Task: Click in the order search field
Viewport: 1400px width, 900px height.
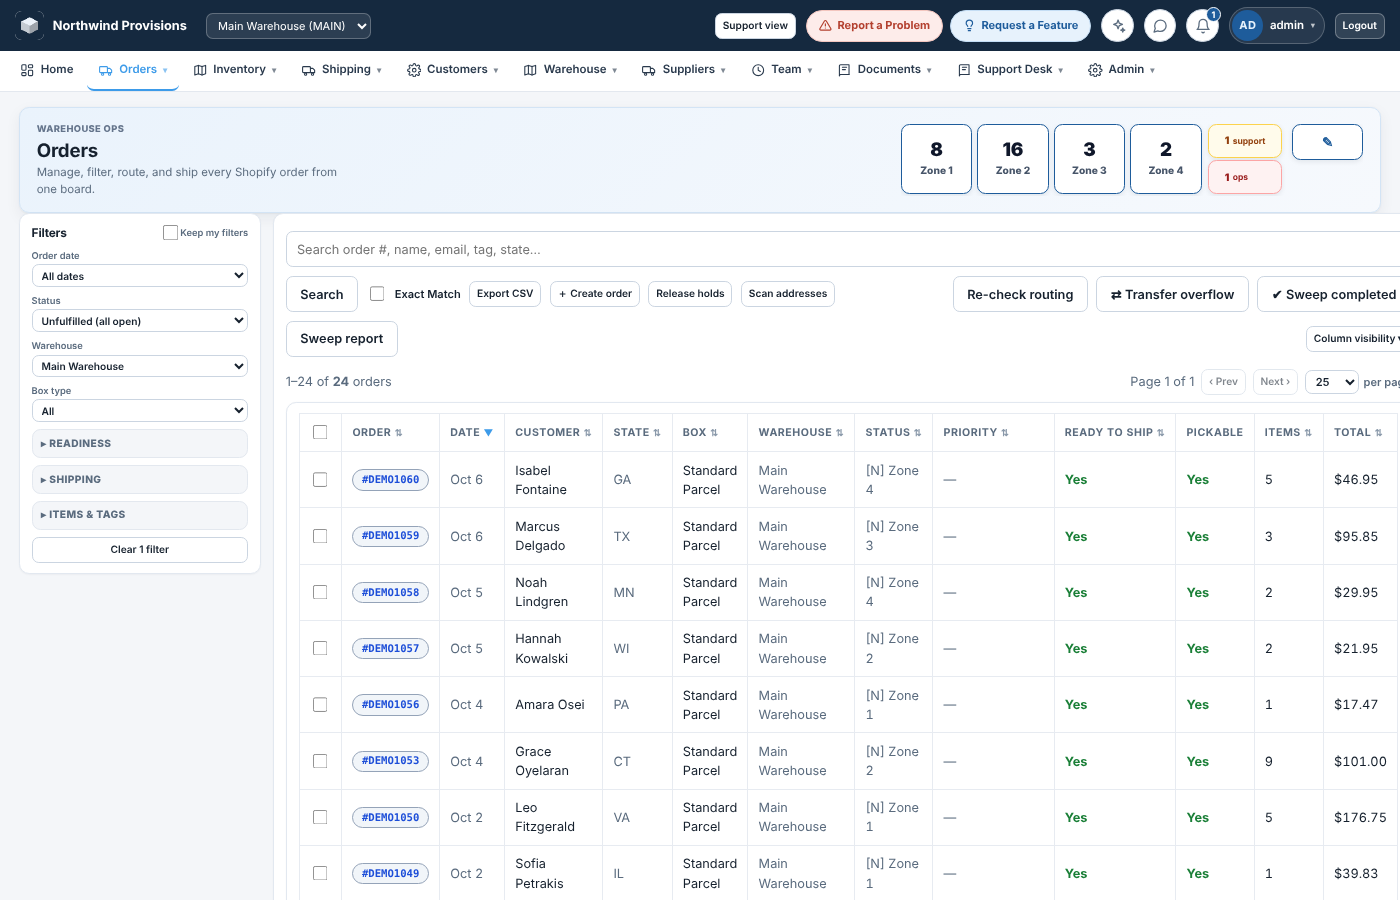Action: point(843,249)
